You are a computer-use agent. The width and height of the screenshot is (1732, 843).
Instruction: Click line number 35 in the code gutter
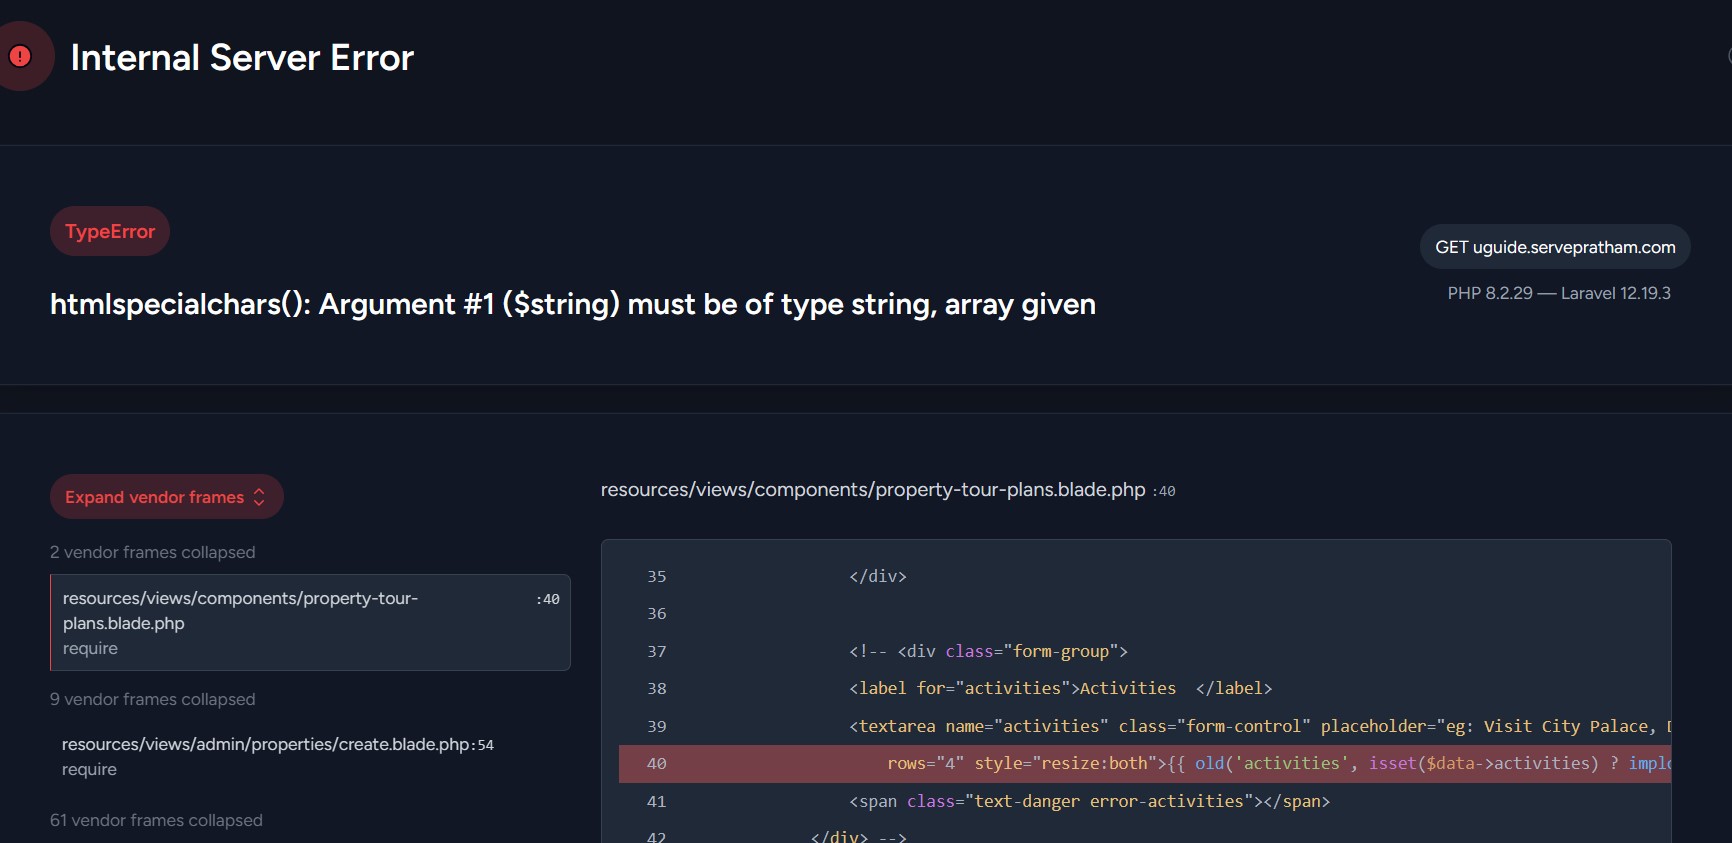[656, 577]
